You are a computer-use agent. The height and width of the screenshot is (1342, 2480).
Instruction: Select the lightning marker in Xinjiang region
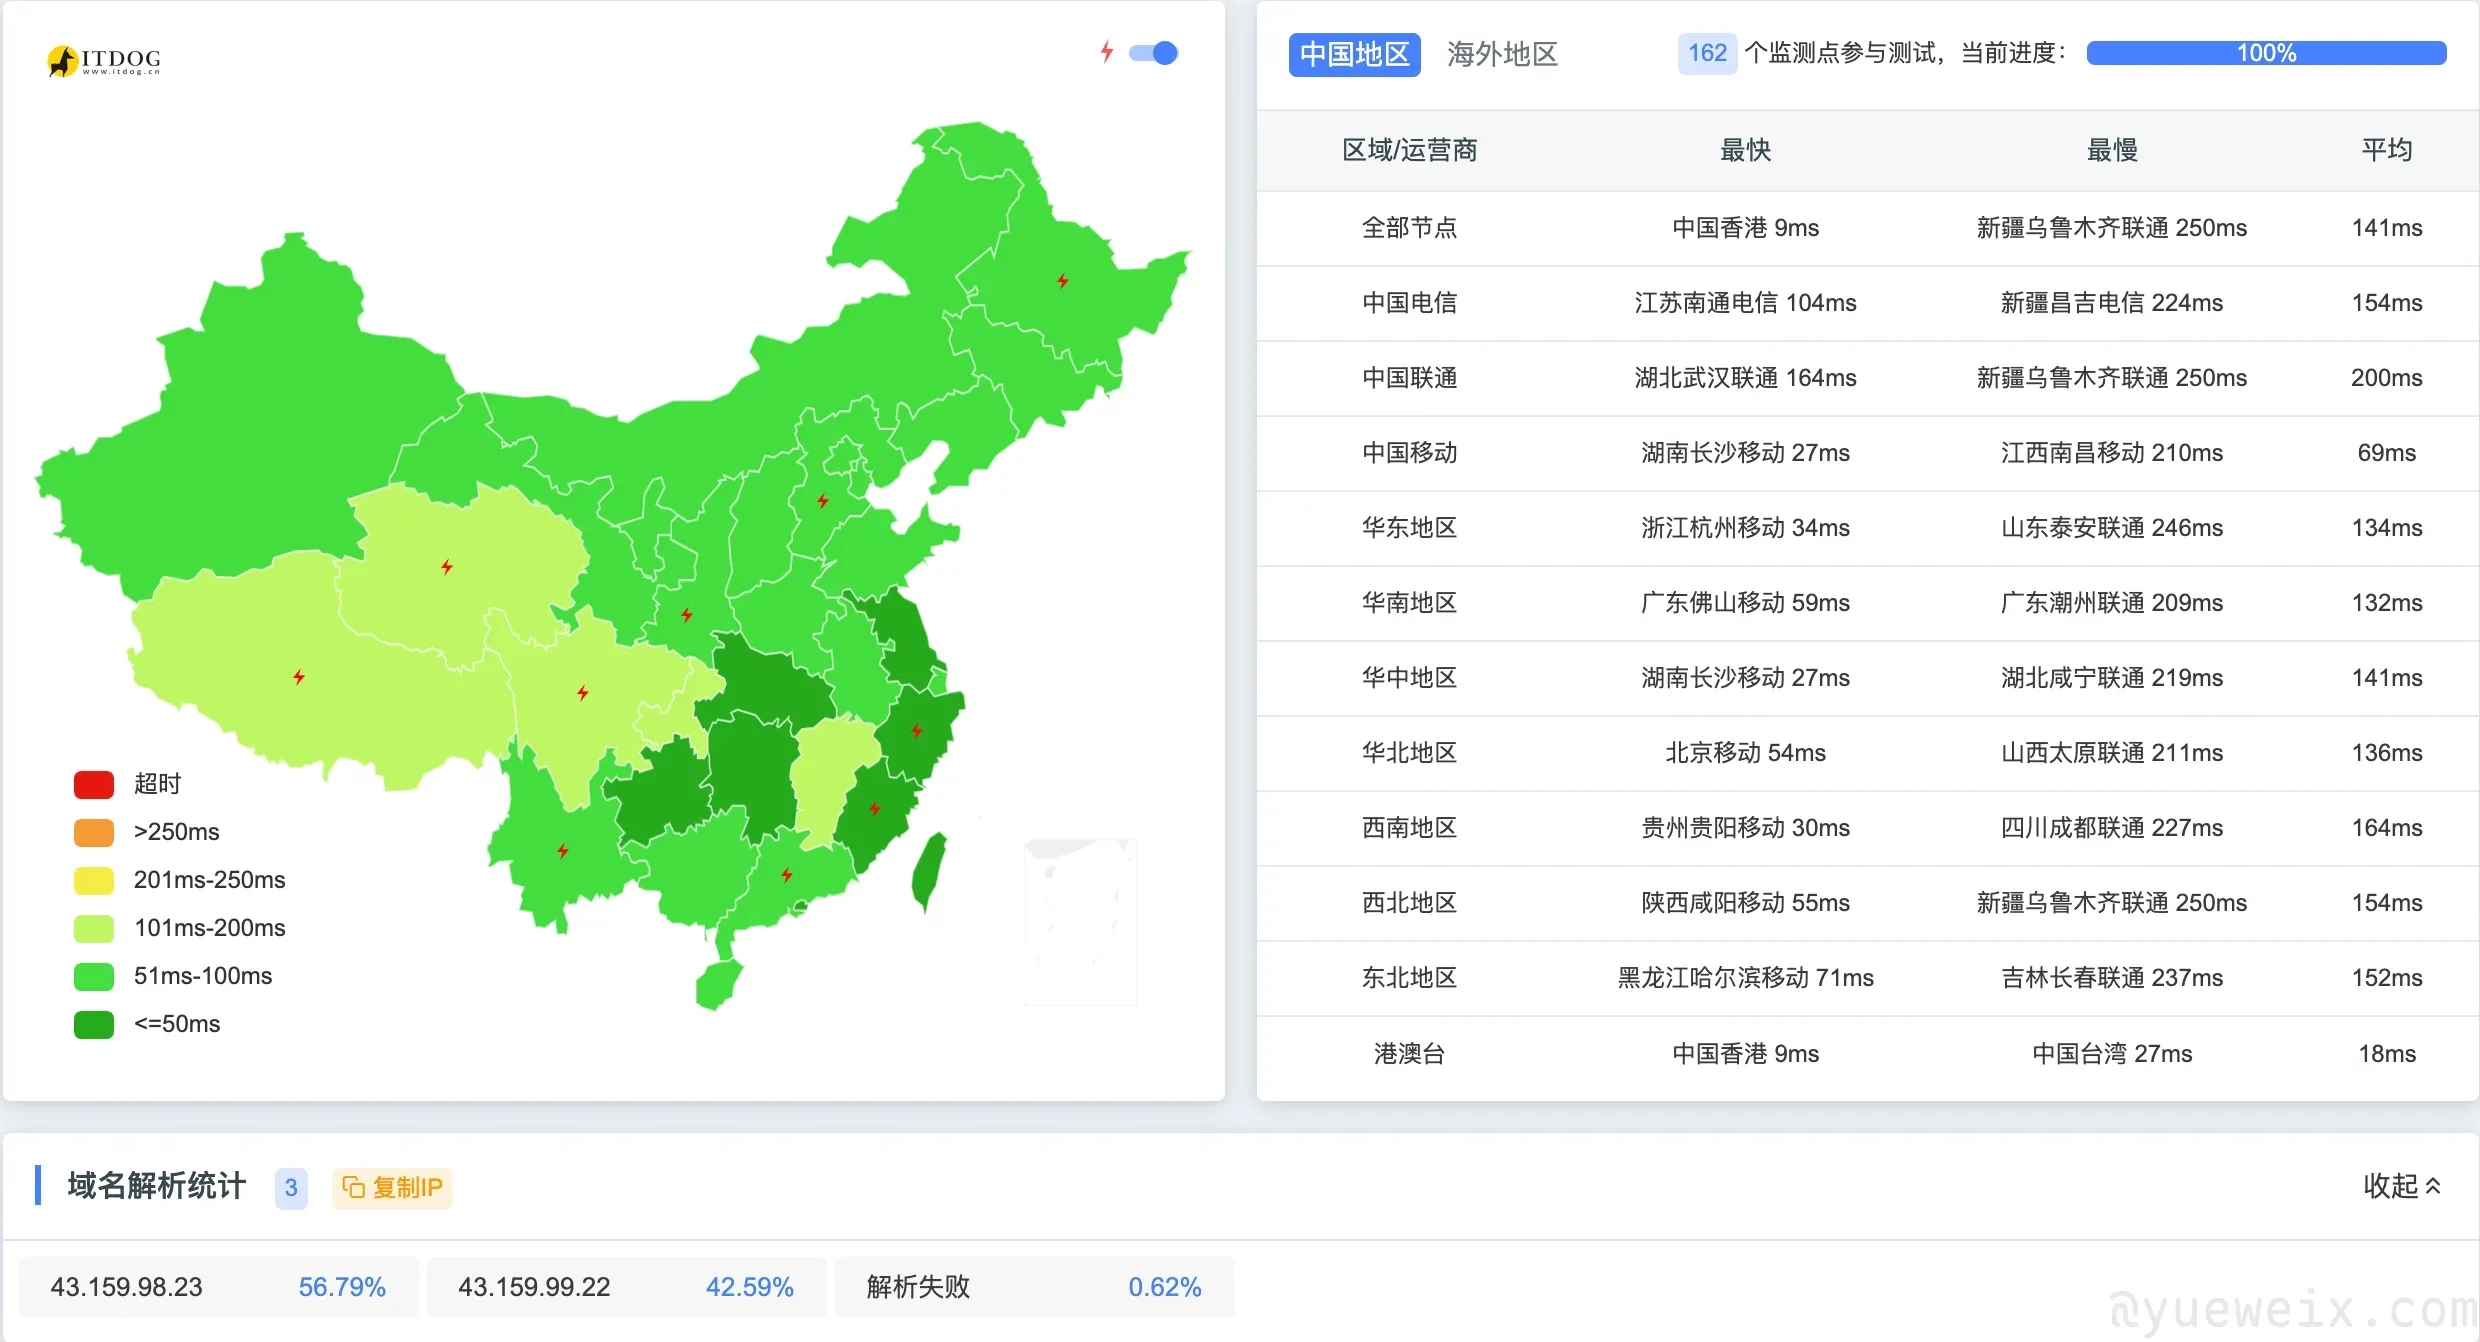[x=447, y=566]
